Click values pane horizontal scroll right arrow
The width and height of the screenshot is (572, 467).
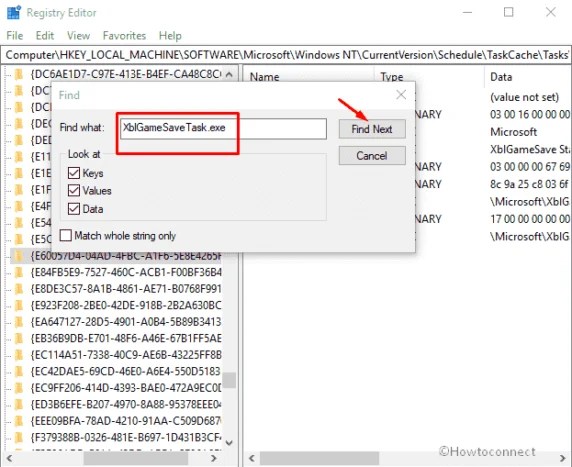(x=563, y=458)
